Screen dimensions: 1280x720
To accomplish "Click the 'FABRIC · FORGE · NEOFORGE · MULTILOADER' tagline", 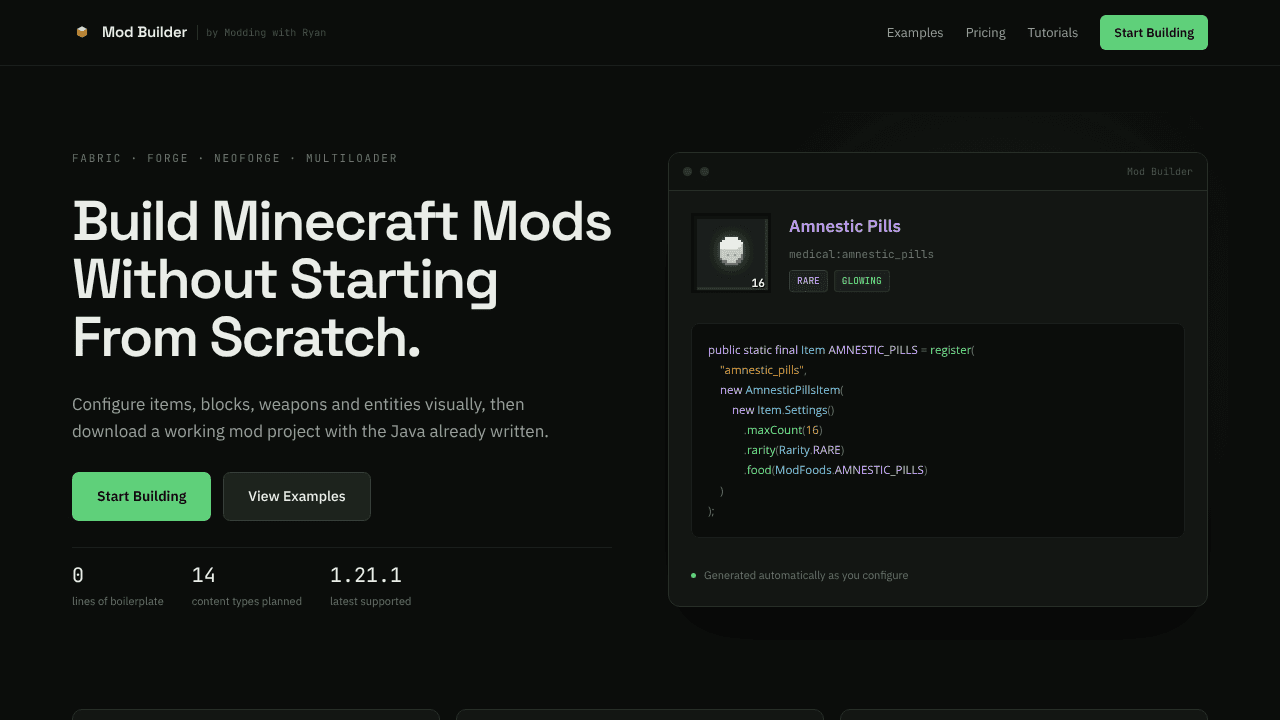I will point(235,158).
